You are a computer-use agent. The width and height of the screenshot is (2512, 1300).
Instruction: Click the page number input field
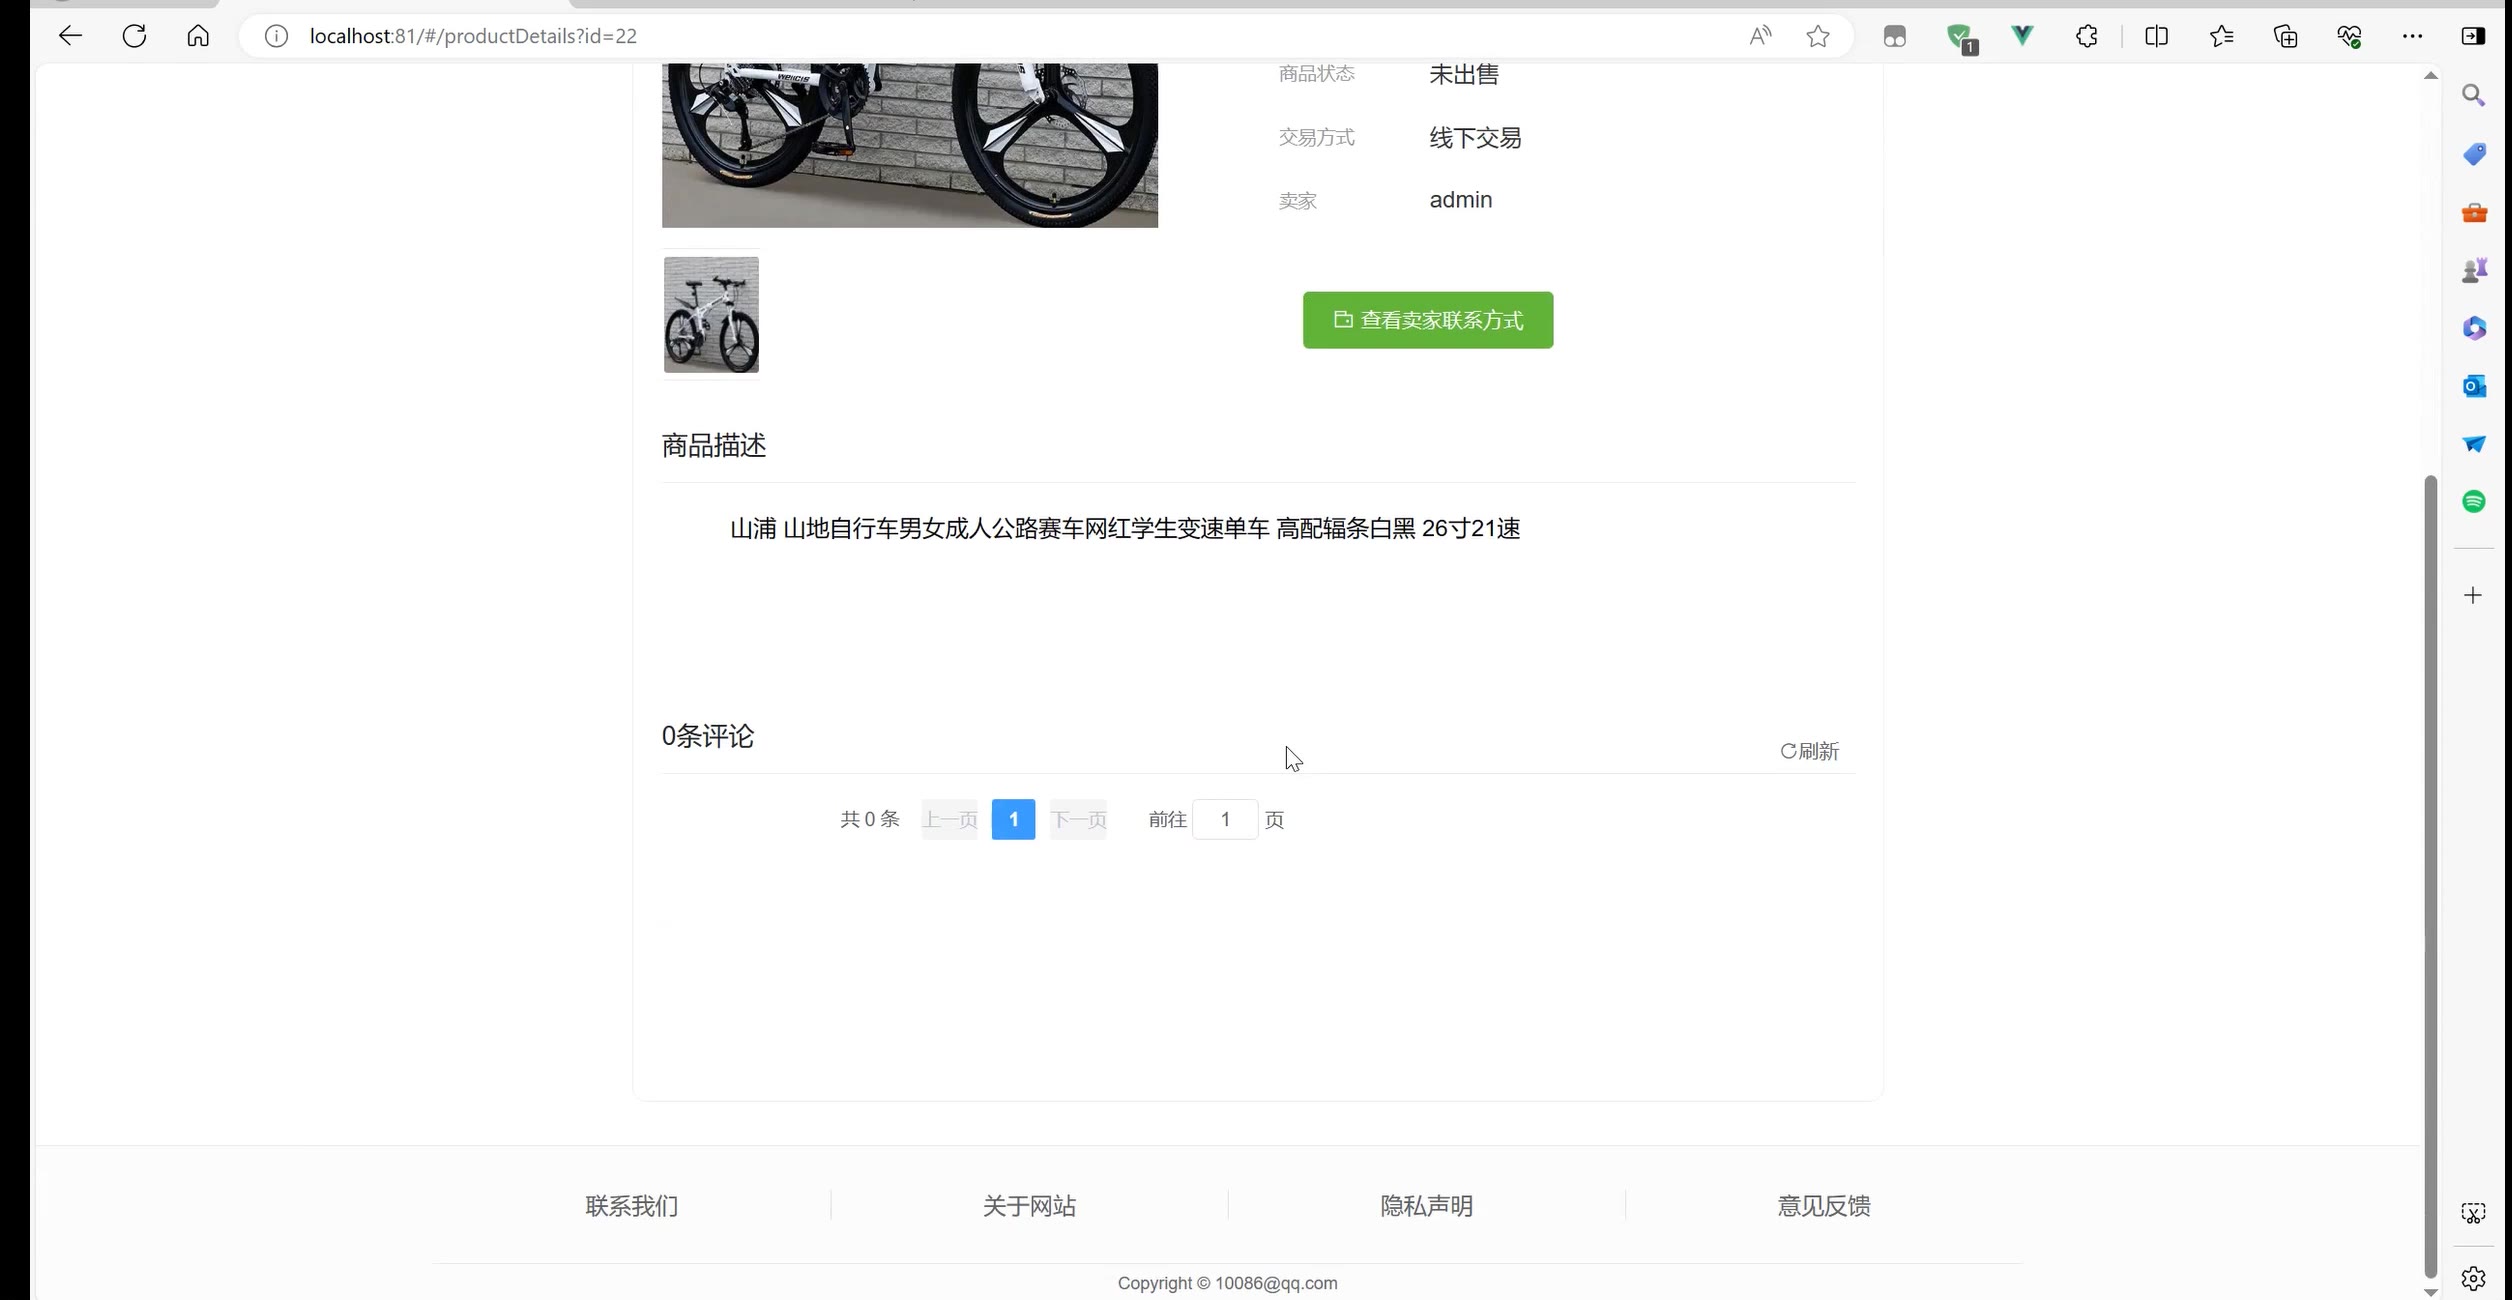pyautogui.click(x=1224, y=819)
